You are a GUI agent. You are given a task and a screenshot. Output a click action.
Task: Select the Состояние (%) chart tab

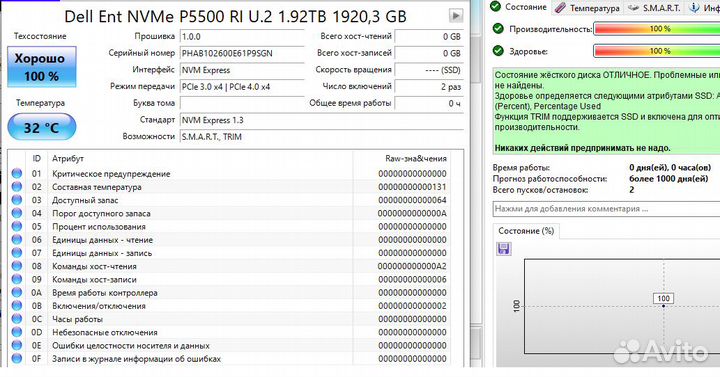point(526,231)
